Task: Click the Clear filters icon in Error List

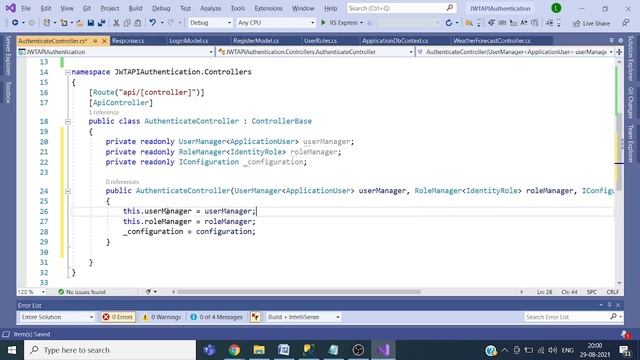Action: pyautogui.click(x=255, y=317)
